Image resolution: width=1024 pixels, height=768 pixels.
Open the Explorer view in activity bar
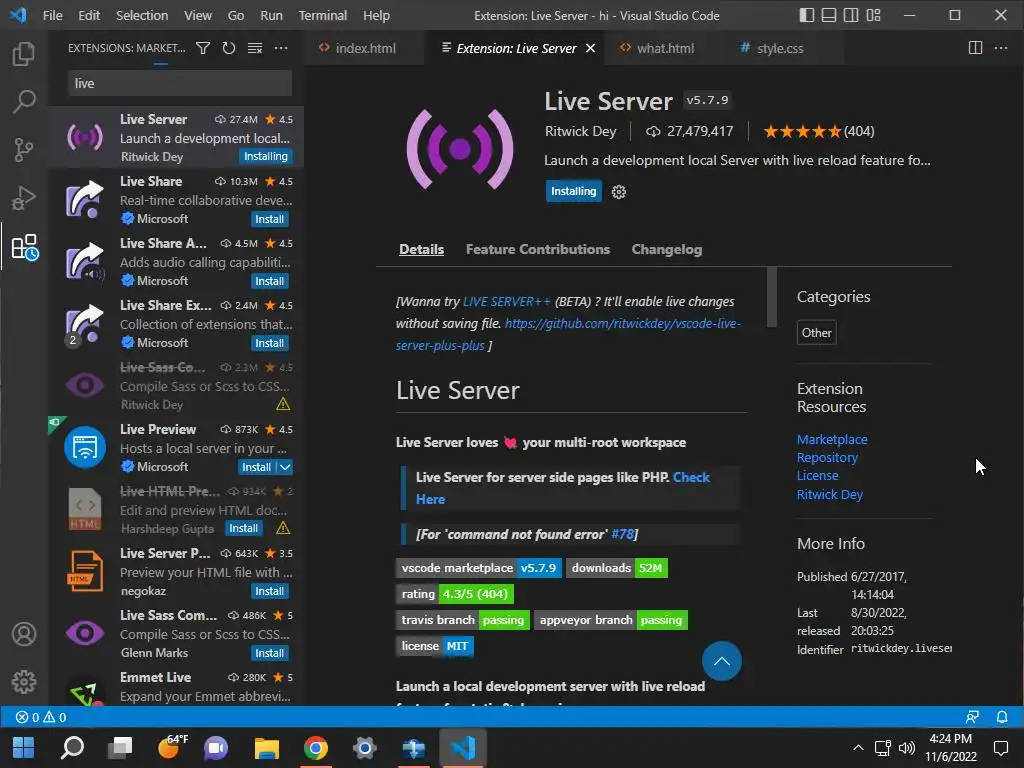(x=24, y=54)
